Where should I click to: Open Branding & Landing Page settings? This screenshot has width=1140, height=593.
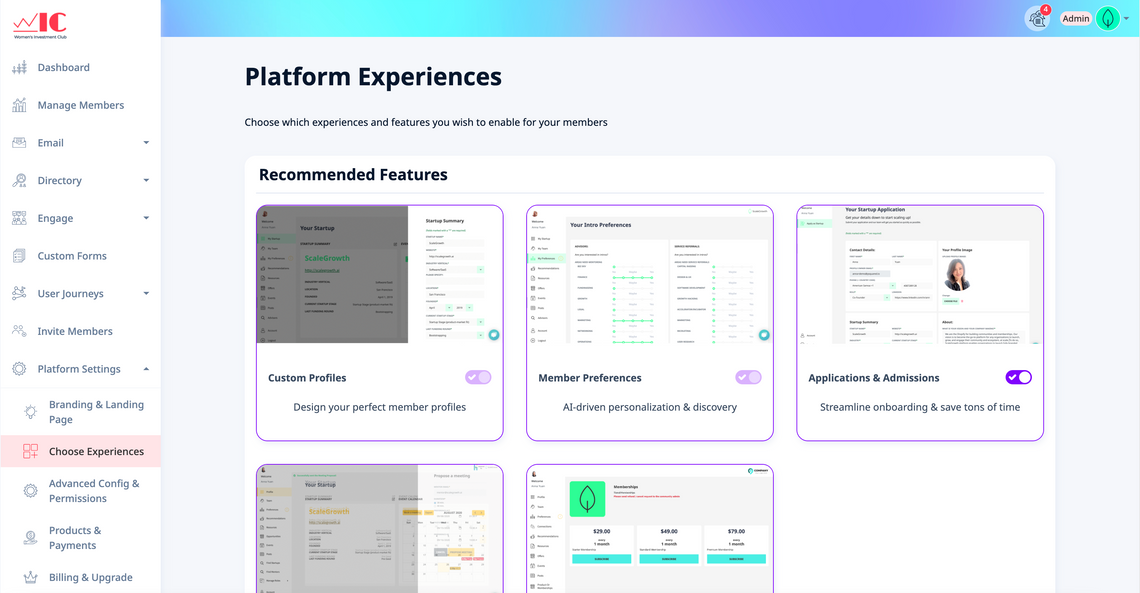coord(80,412)
